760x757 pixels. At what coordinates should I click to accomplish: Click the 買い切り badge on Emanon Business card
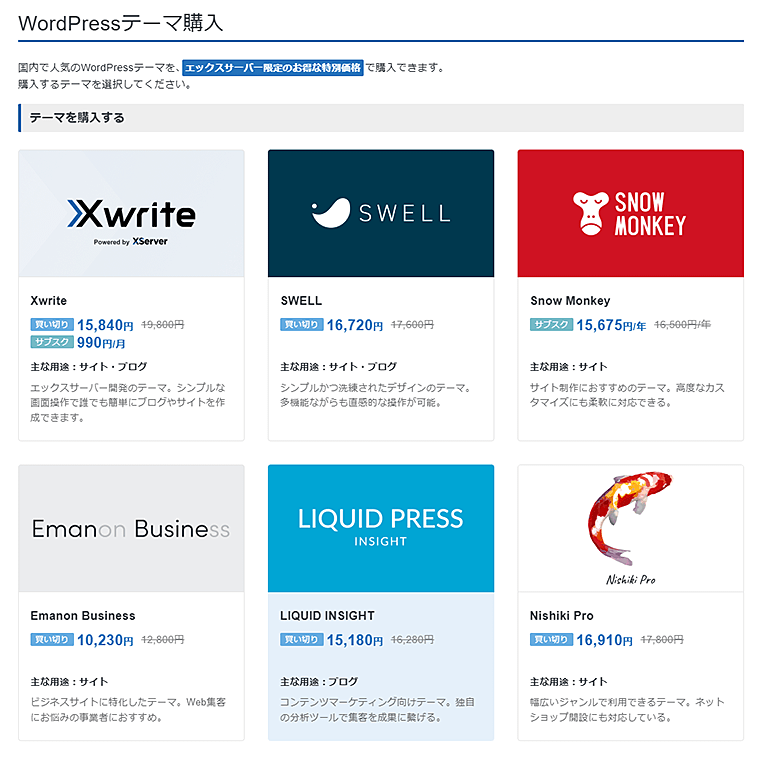52,639
